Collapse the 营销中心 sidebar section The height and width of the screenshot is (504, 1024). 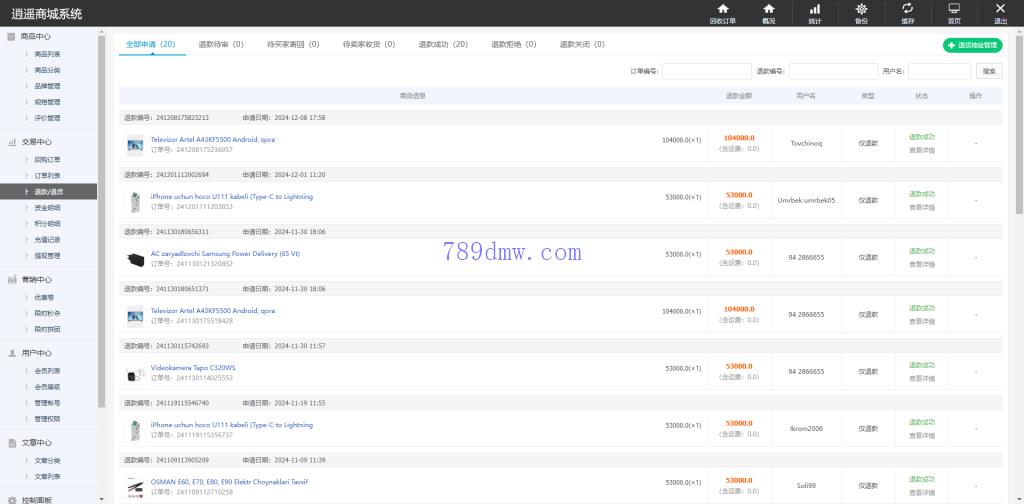click(36, 280)
